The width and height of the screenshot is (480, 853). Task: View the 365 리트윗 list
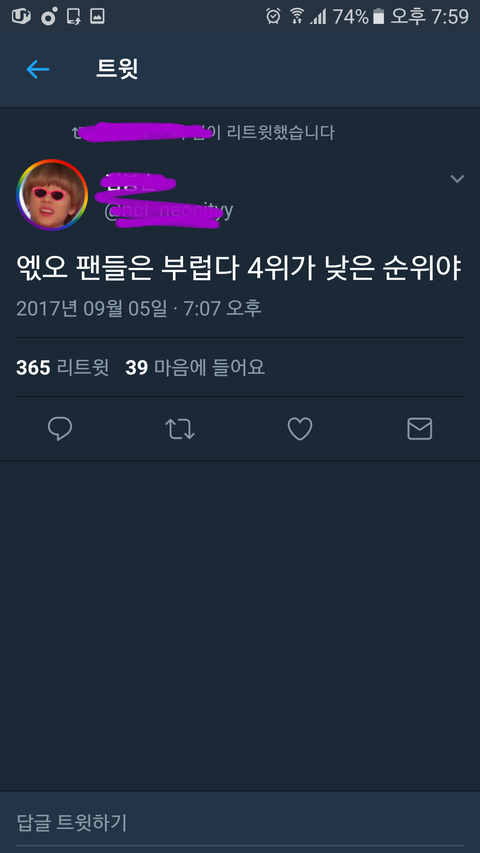(63, 368)
